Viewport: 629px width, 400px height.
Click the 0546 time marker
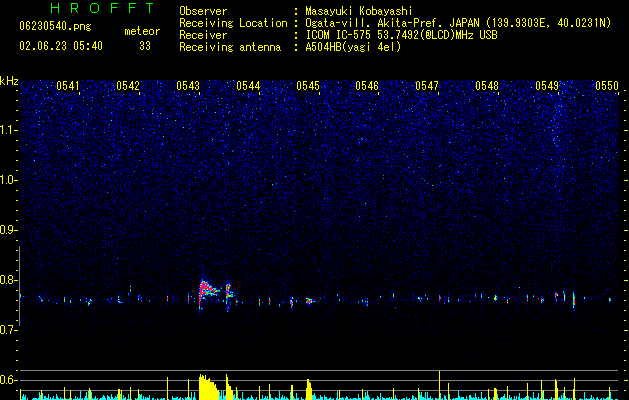[x=367, y=86]
